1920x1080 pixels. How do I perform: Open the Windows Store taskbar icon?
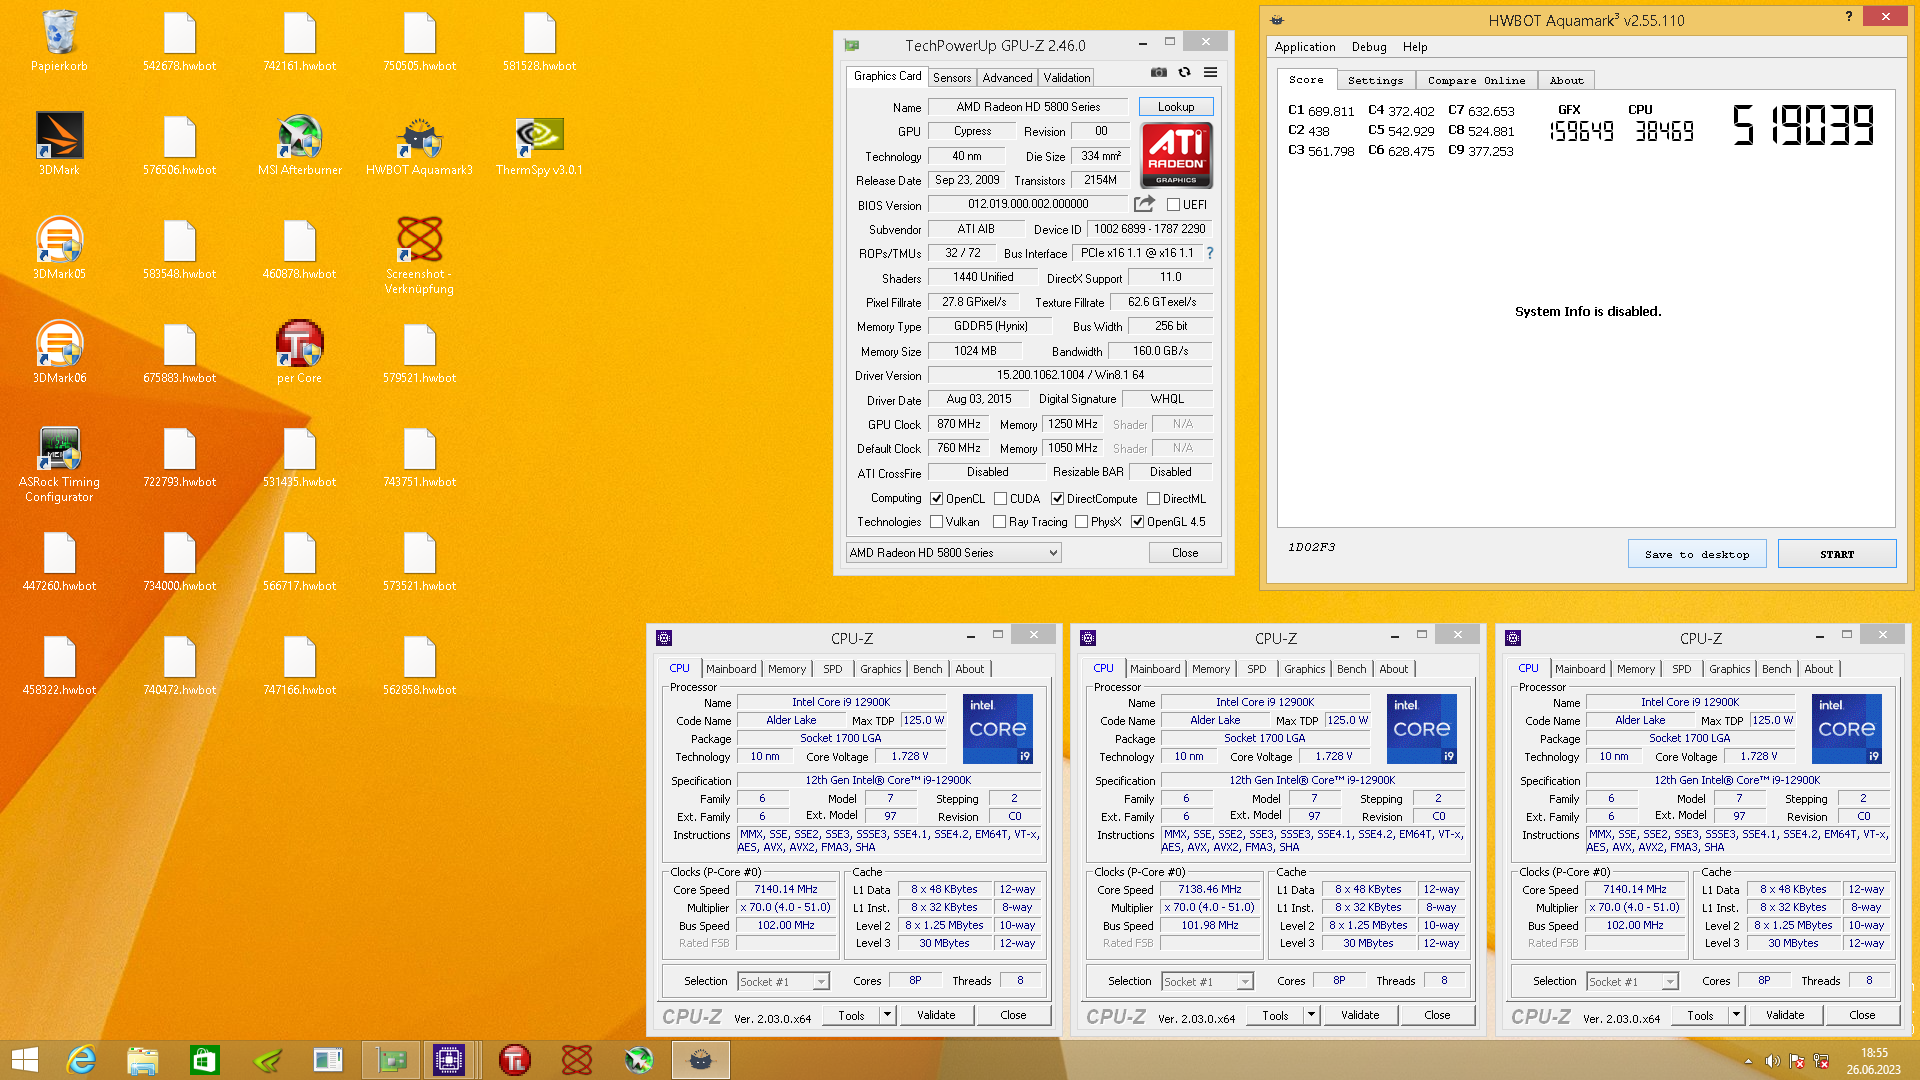click(x=204, y=1060)
